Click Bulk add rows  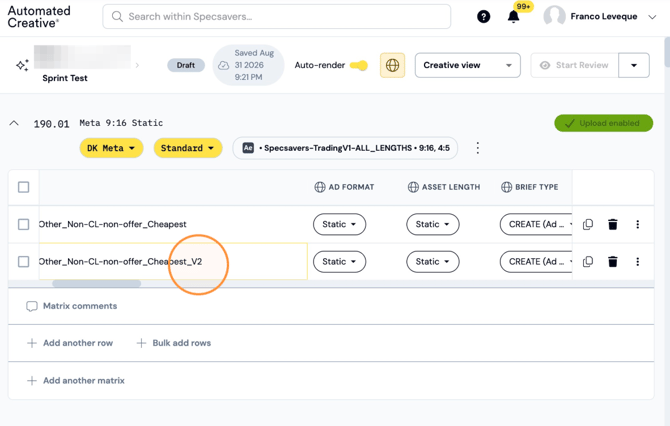point(173,343)
